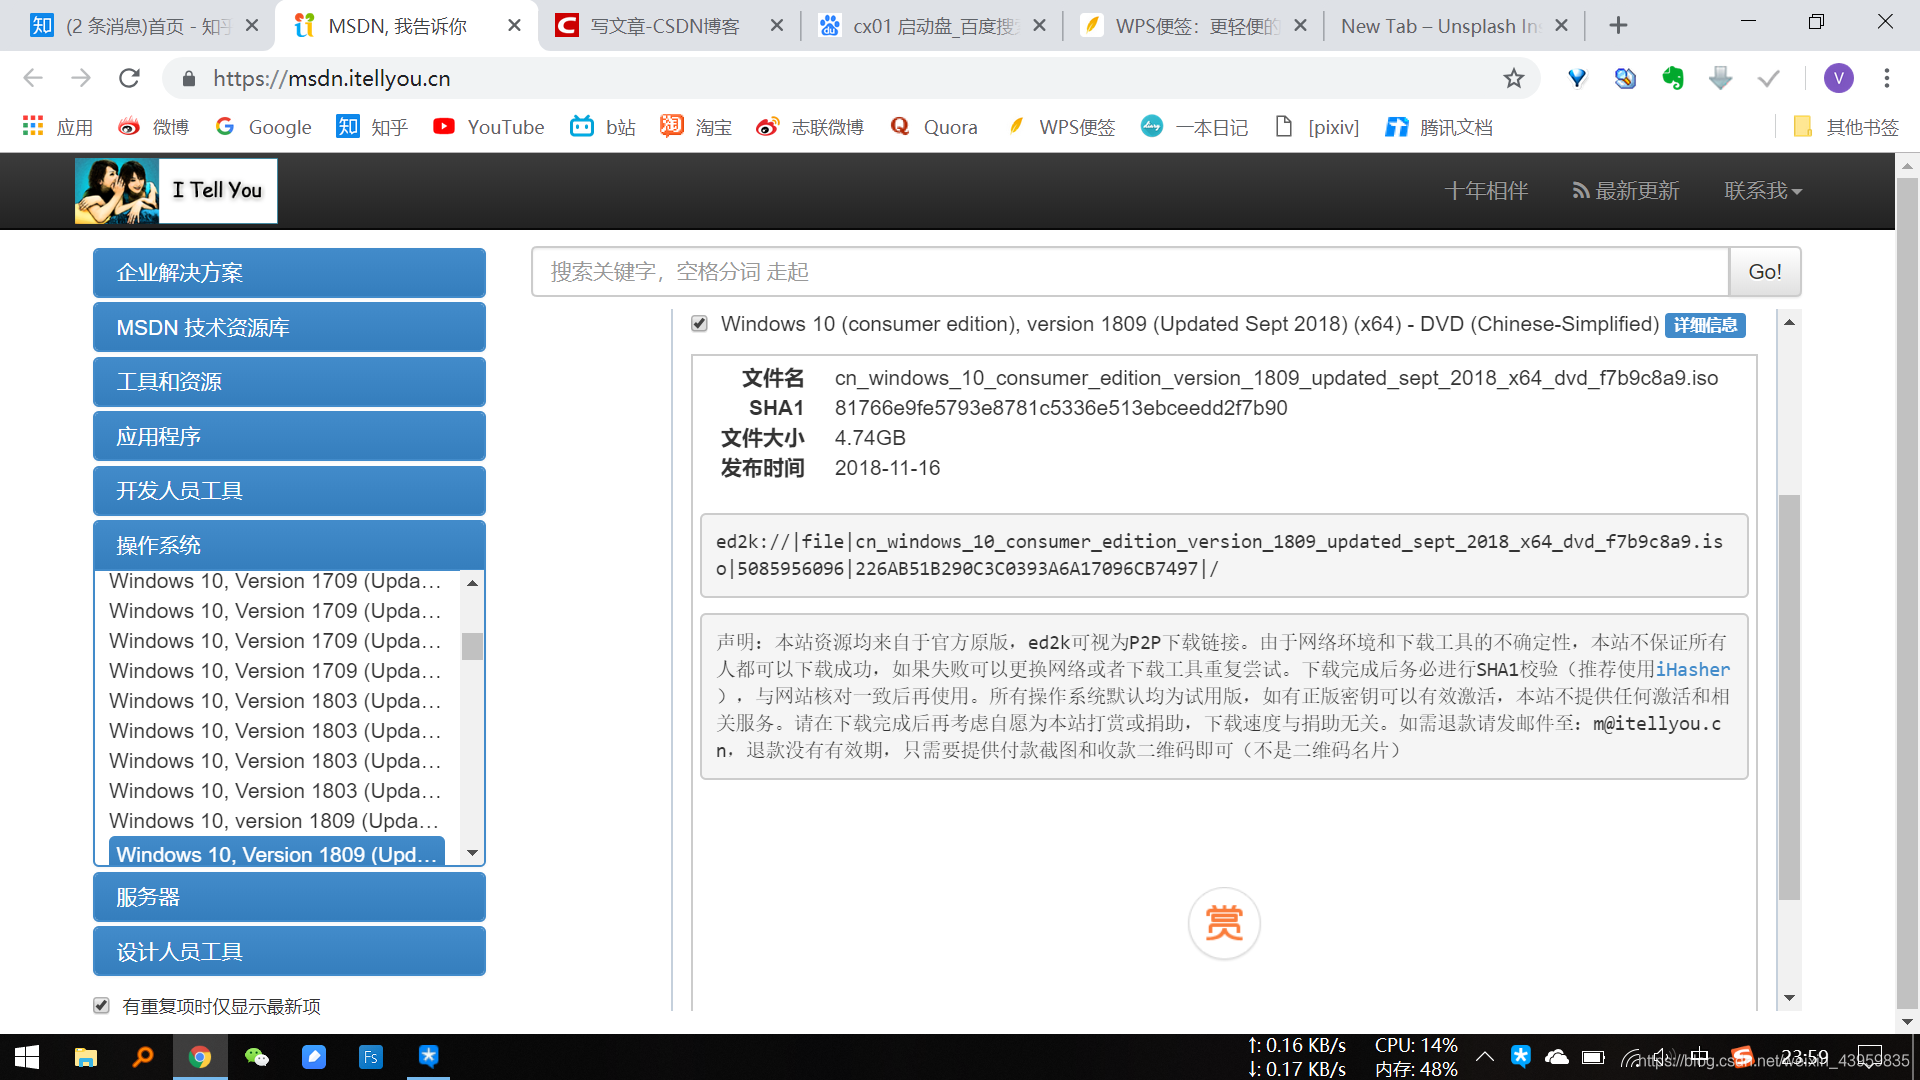Open the Google bookmark
The width and height of the screenshot is (1920, 1080).
(264, 127)
